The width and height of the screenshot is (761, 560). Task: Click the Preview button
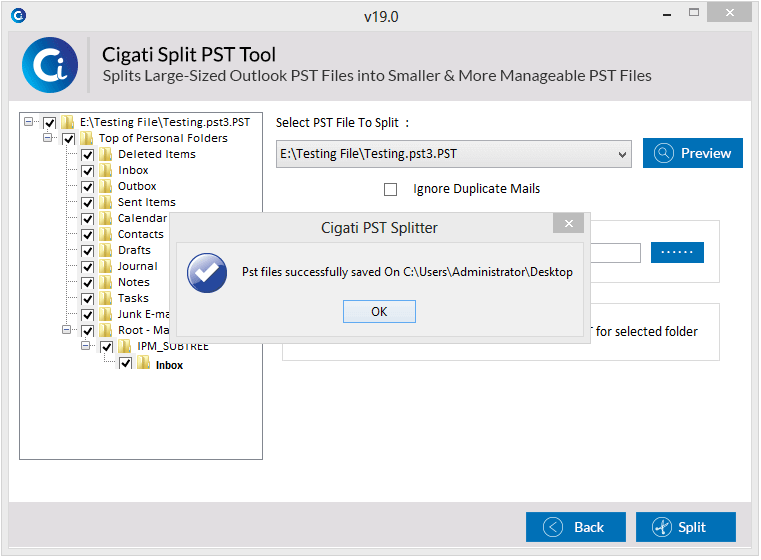click(693, 153)
